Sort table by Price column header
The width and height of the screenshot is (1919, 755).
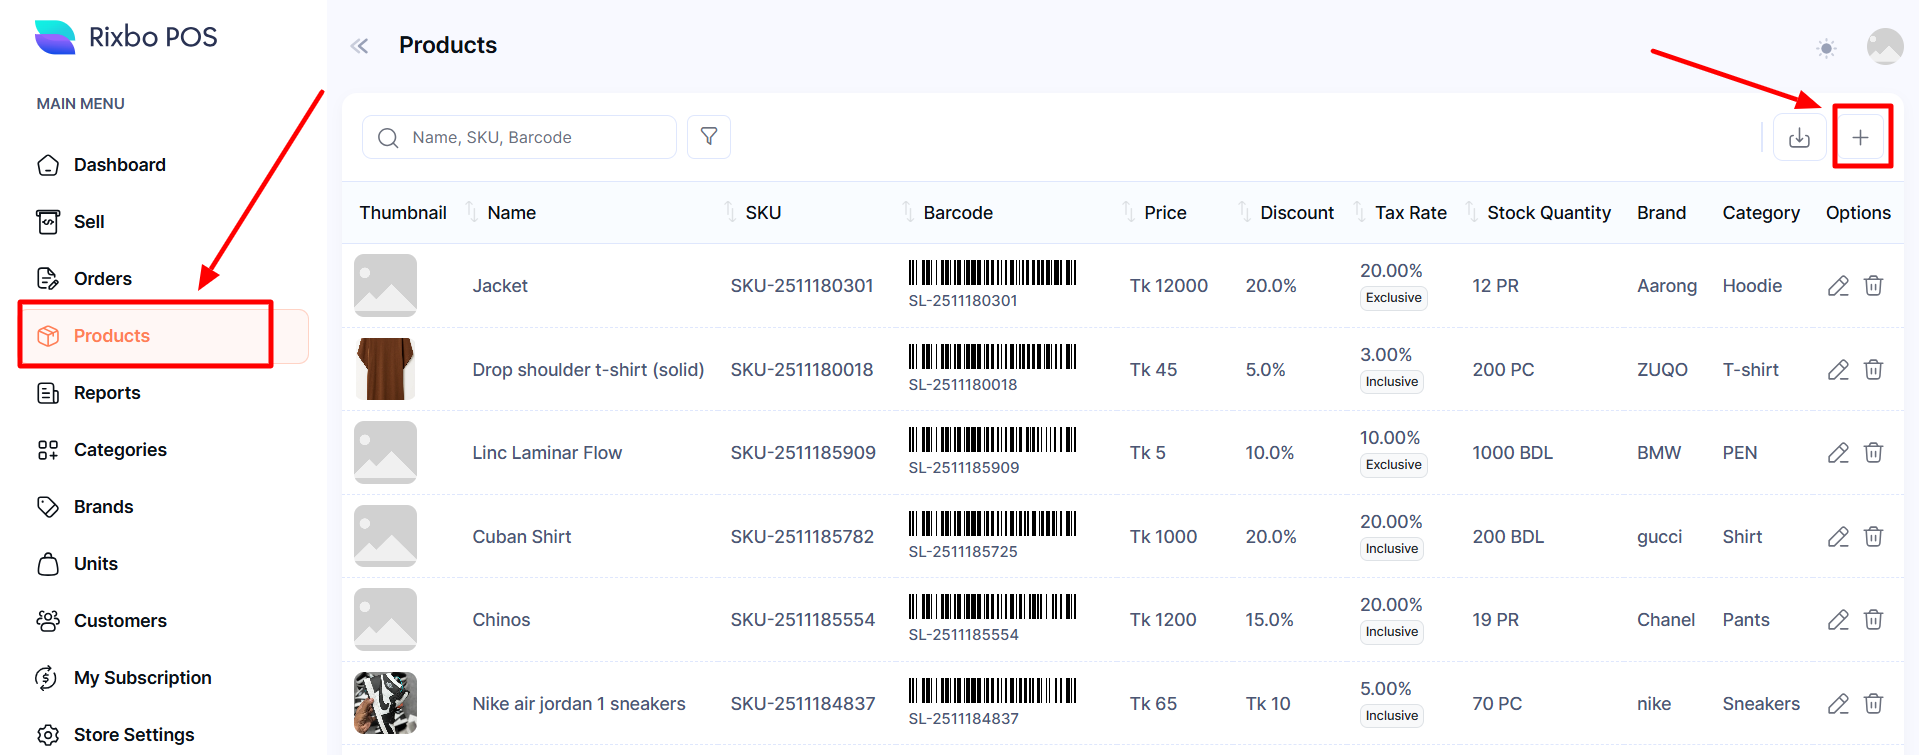tap(1164, 213)
